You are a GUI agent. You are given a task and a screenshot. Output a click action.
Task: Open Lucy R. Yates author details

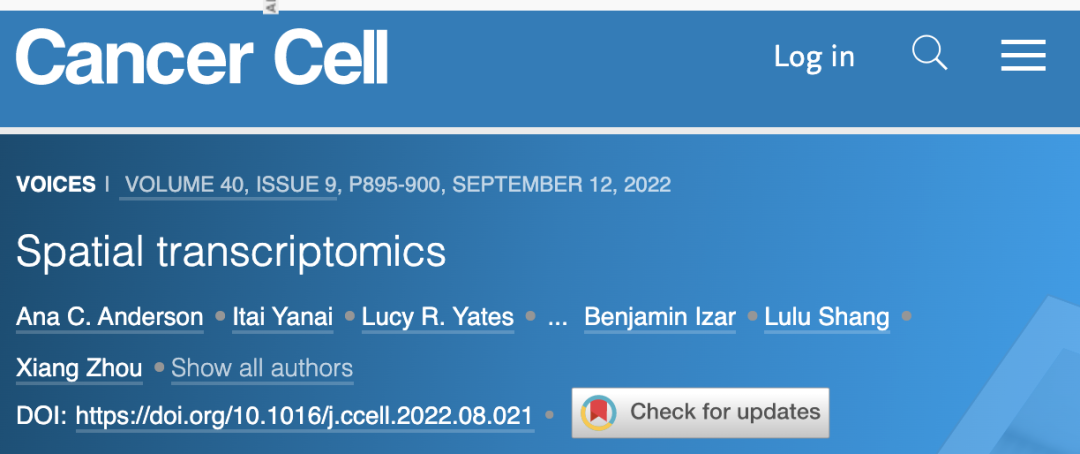point(437,317)
